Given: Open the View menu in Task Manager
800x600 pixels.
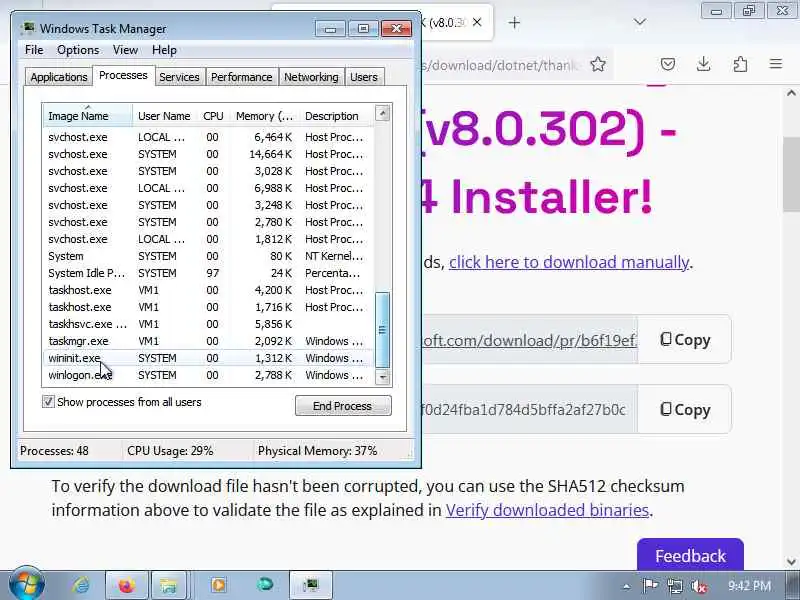Looking at the screenshot, I should [126, 49].
